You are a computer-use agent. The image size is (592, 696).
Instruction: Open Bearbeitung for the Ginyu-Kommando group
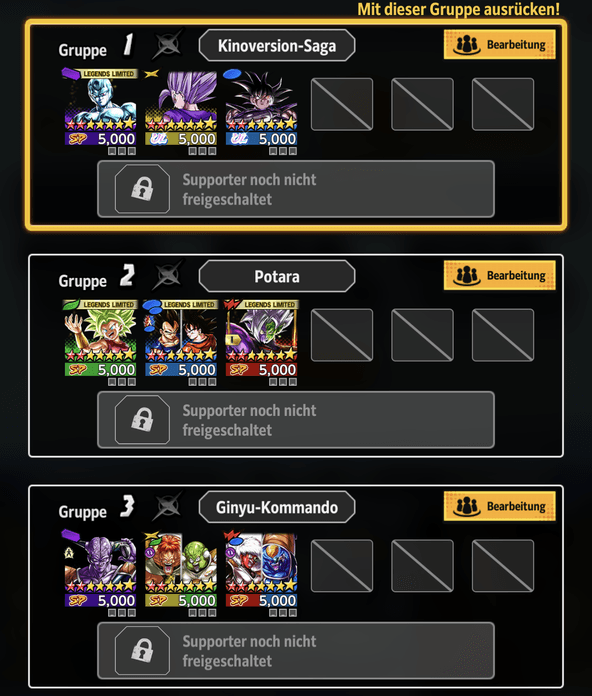499,506
